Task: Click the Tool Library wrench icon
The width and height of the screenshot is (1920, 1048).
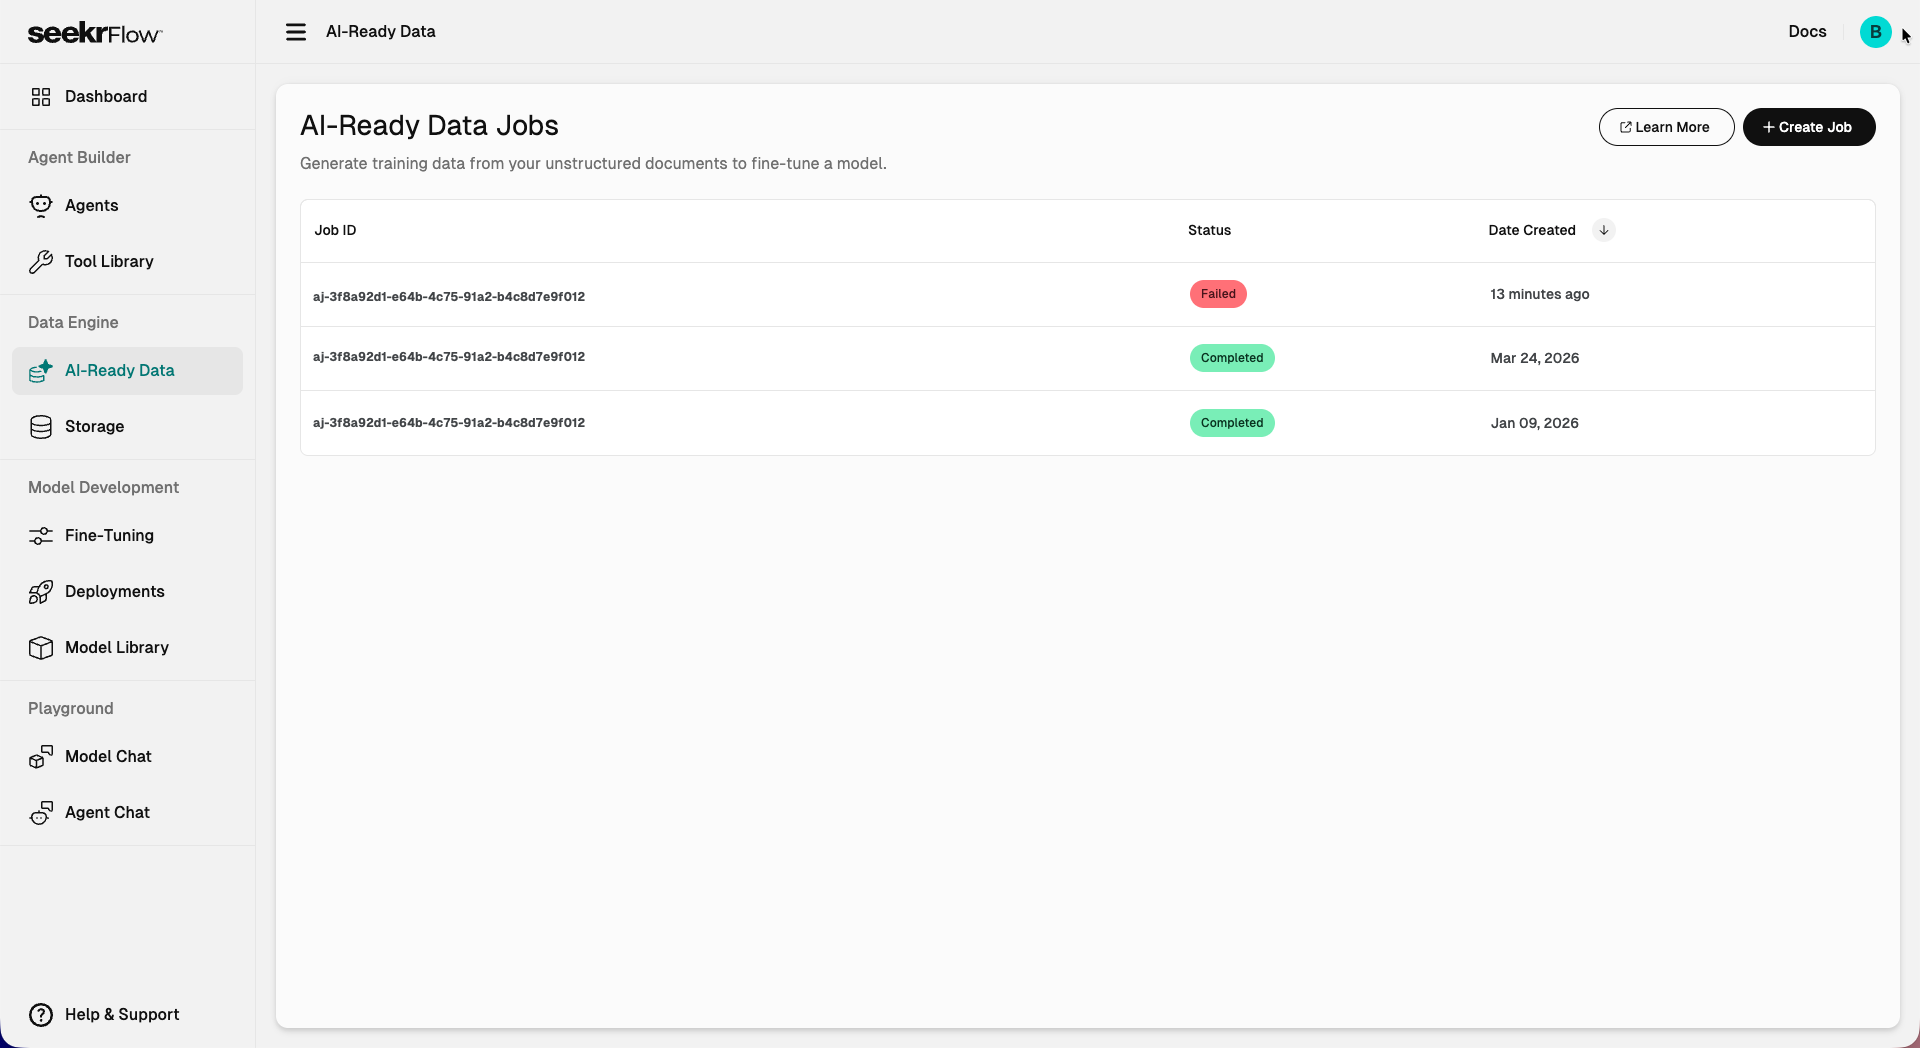Action: coord(40,261)
